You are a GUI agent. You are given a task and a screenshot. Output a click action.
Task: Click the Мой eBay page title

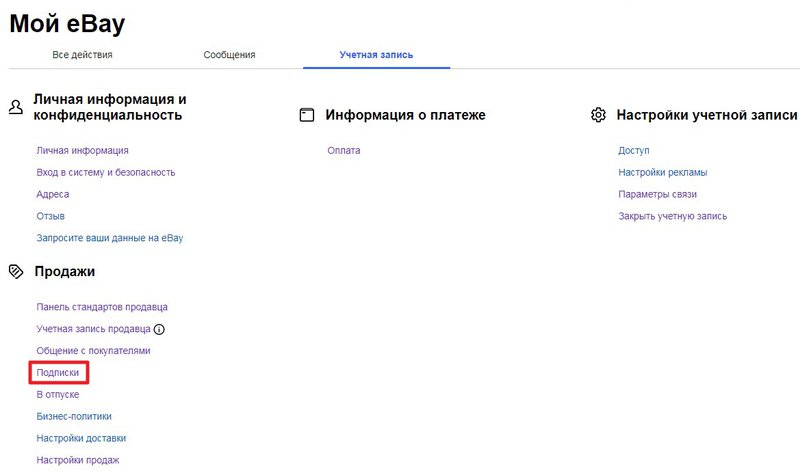coord(67,23)
